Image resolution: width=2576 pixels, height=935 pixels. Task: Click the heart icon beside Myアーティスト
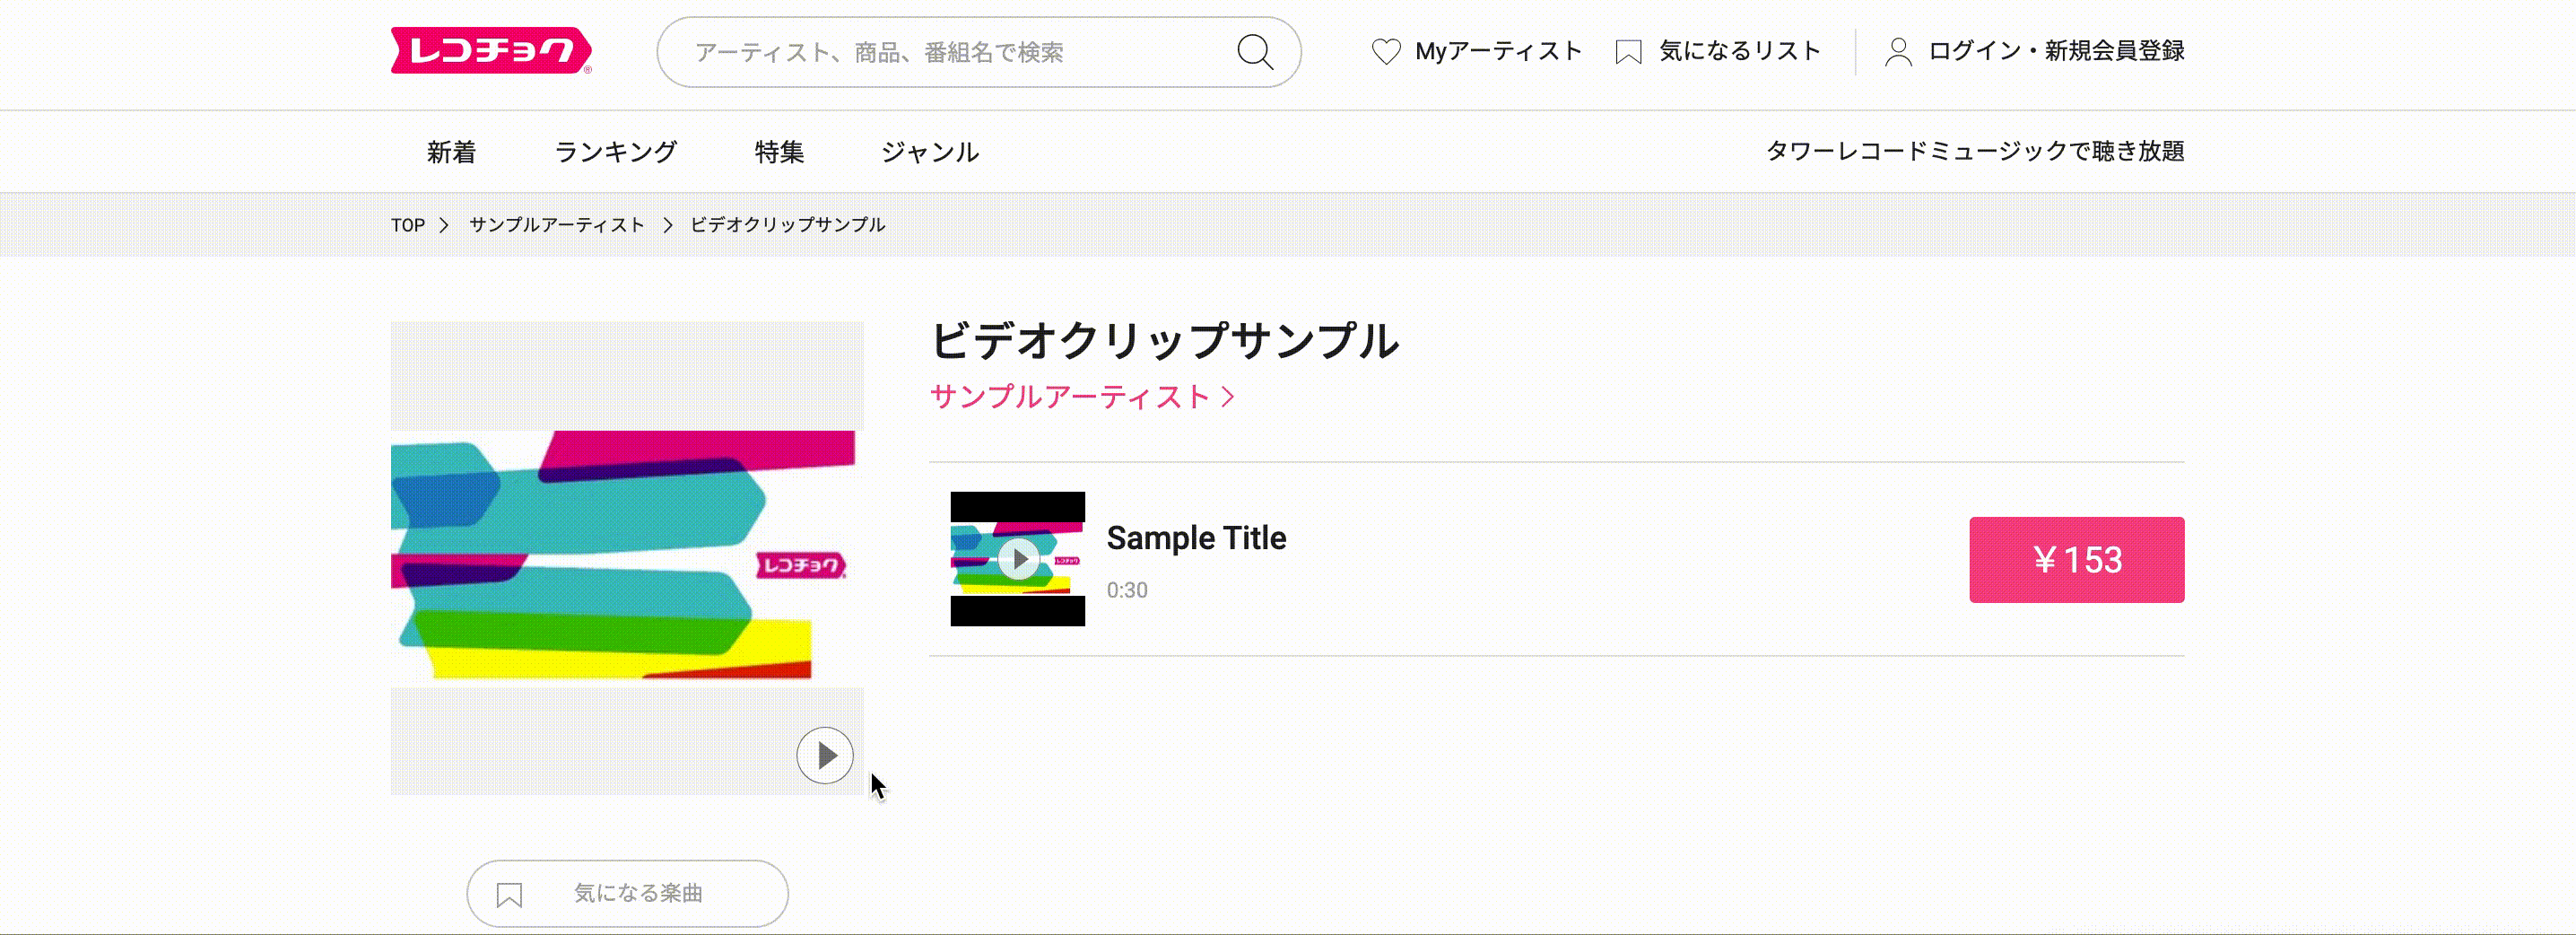click(x=1386, y=51)
